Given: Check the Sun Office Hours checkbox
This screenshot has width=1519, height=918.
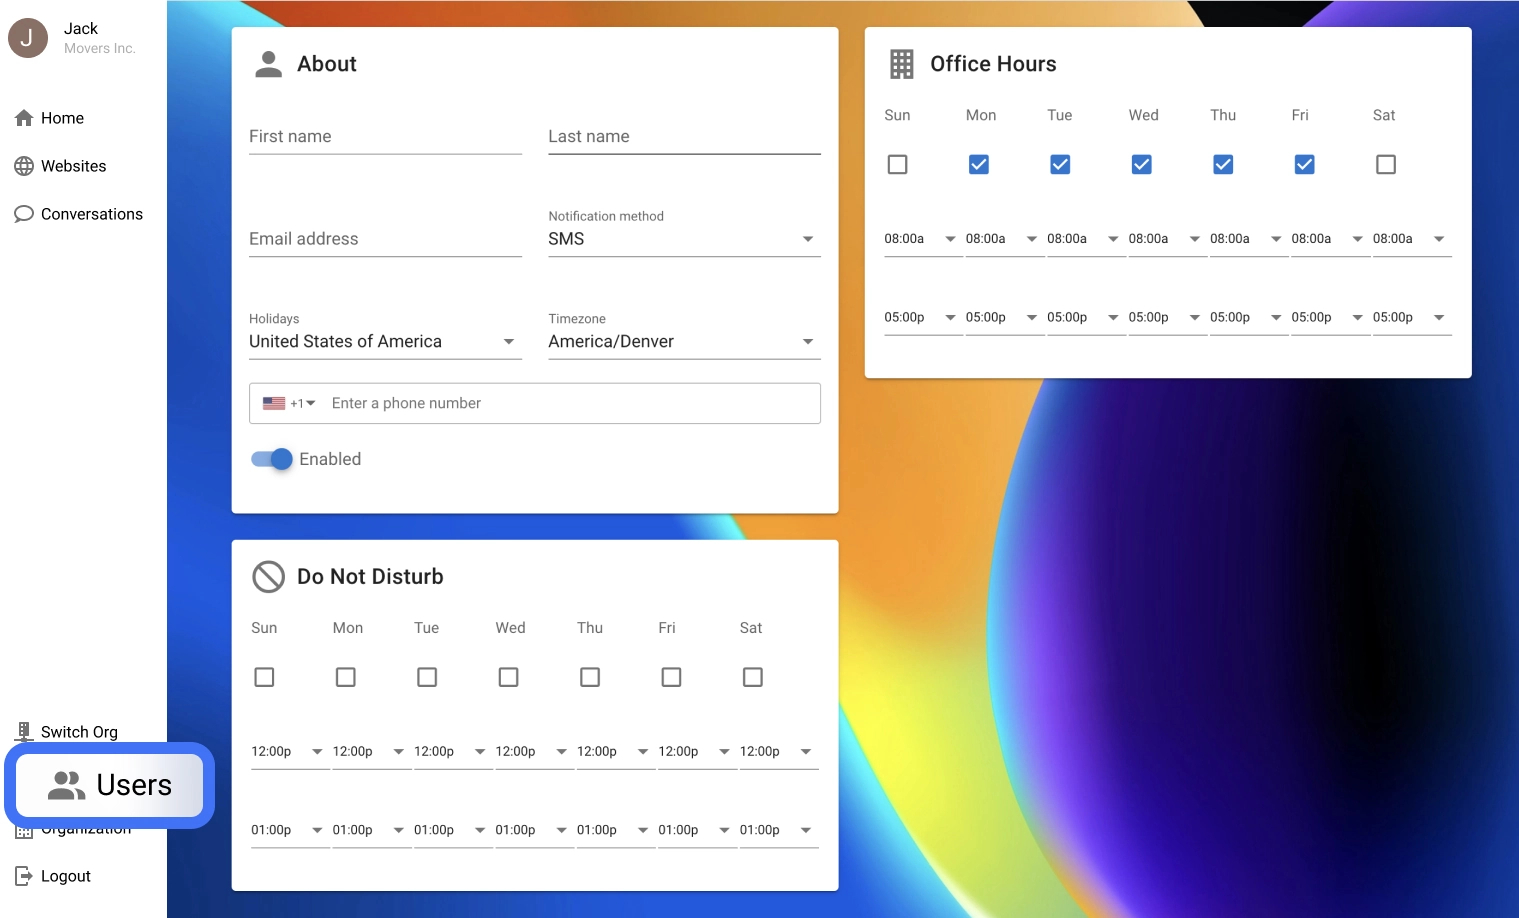Looking at the screenshot, I should coord(898,164).
